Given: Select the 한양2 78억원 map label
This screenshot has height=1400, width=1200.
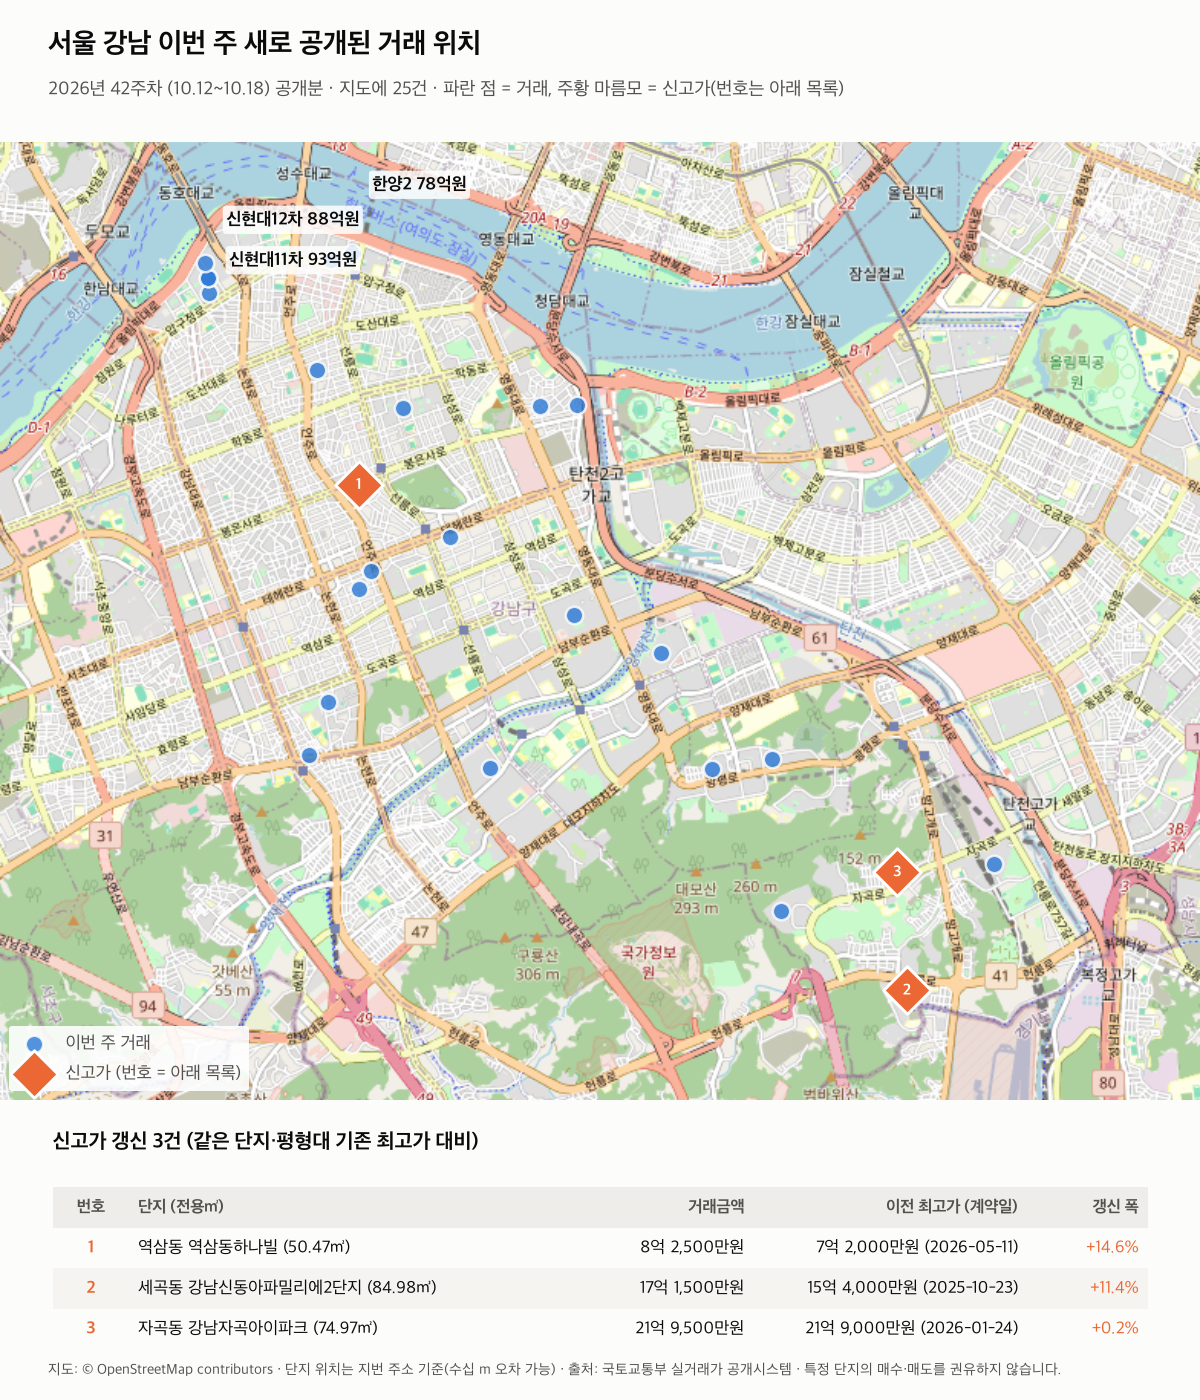Looking at the screenshot, I should (419, 184).
